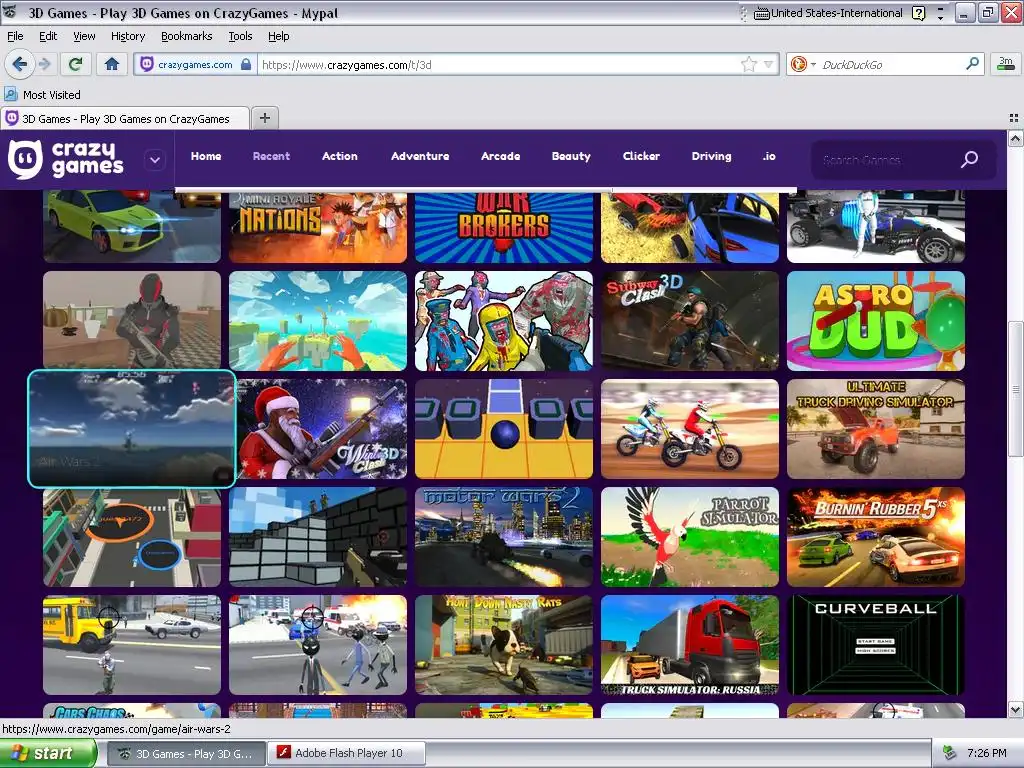Open the Beauty games category
The height and width of the screenshot is (768, 1024).
[x=571, y=156]
